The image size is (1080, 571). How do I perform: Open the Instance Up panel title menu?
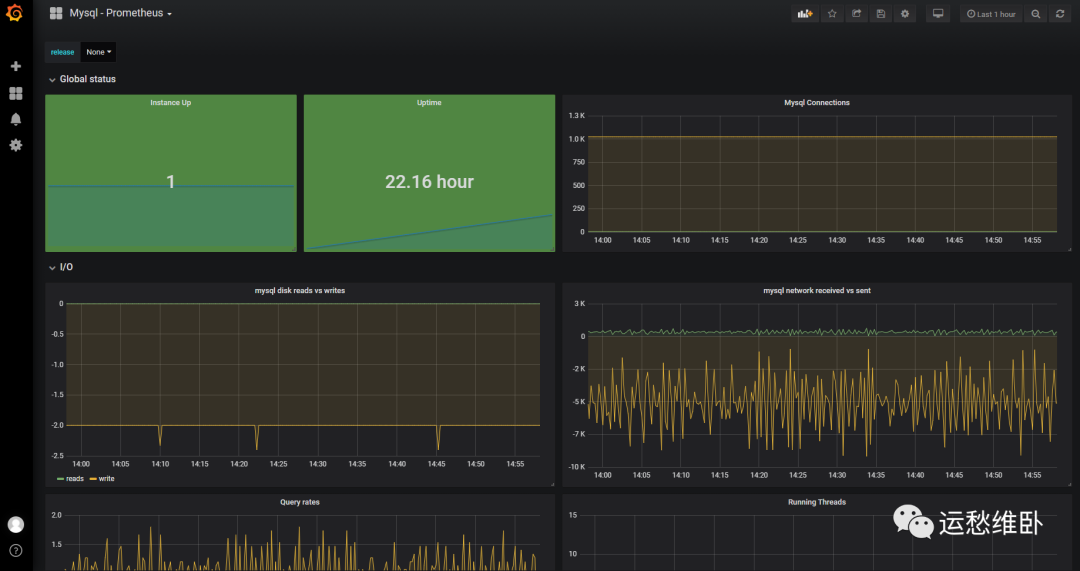click(171, 103)
